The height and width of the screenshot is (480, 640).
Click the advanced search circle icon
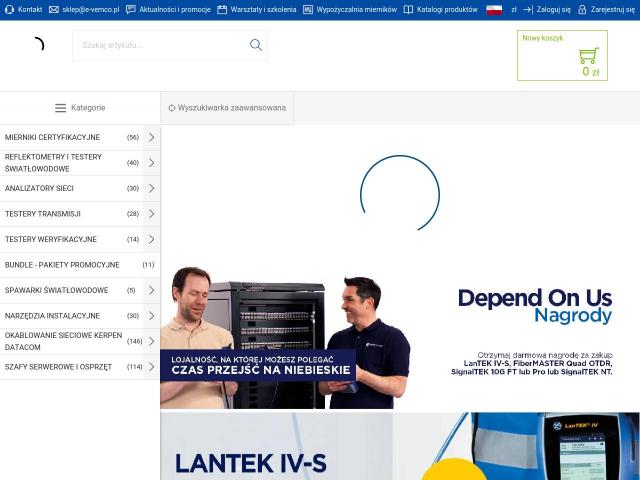point(172,108)
